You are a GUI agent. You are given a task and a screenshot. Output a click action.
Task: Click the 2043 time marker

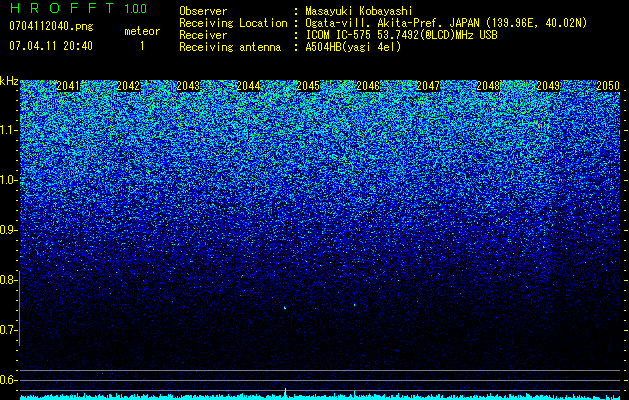(188, 86)
